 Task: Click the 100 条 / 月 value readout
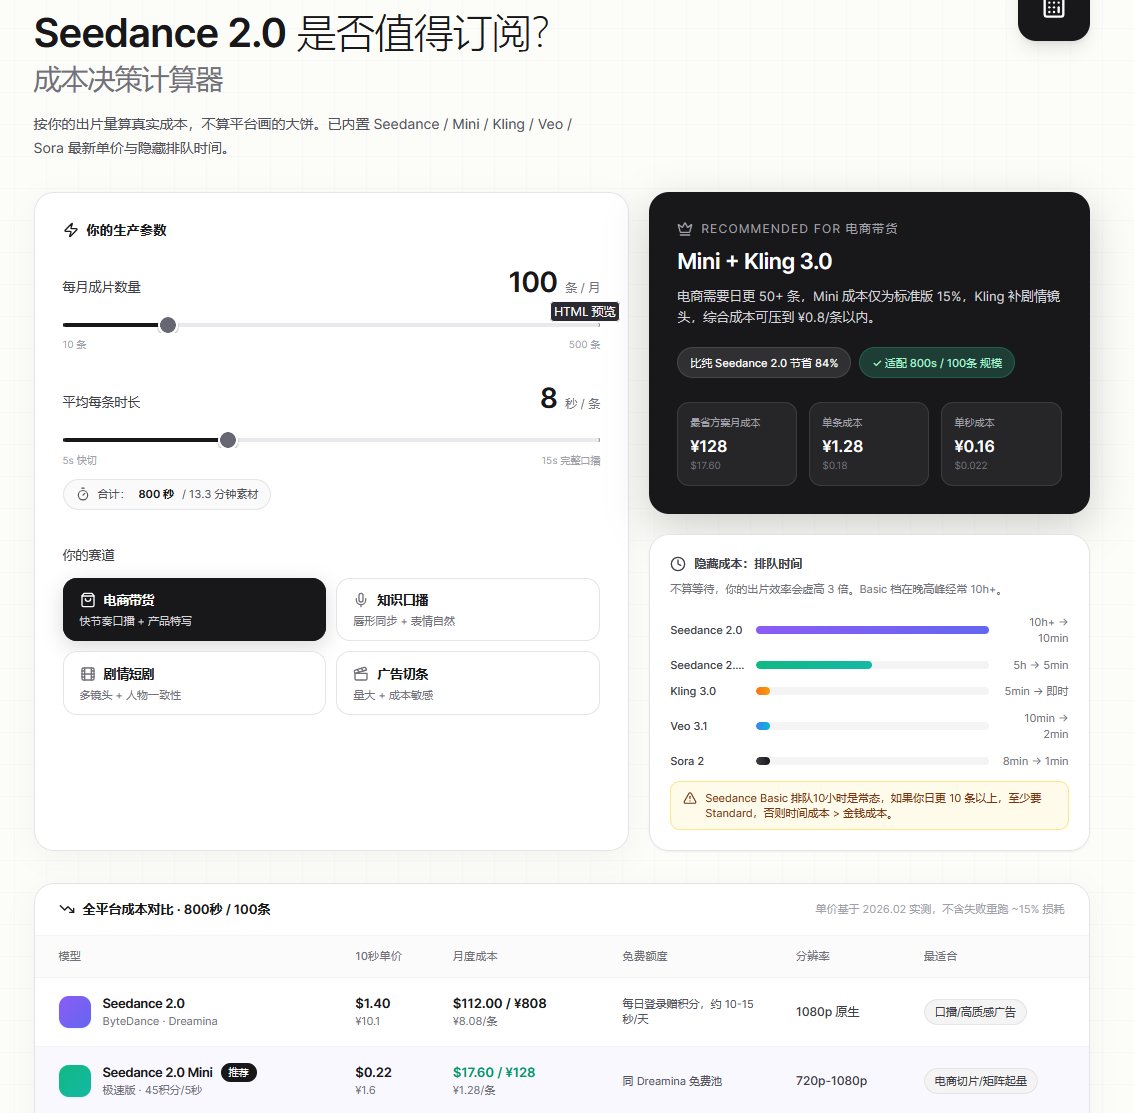[554, 283]
